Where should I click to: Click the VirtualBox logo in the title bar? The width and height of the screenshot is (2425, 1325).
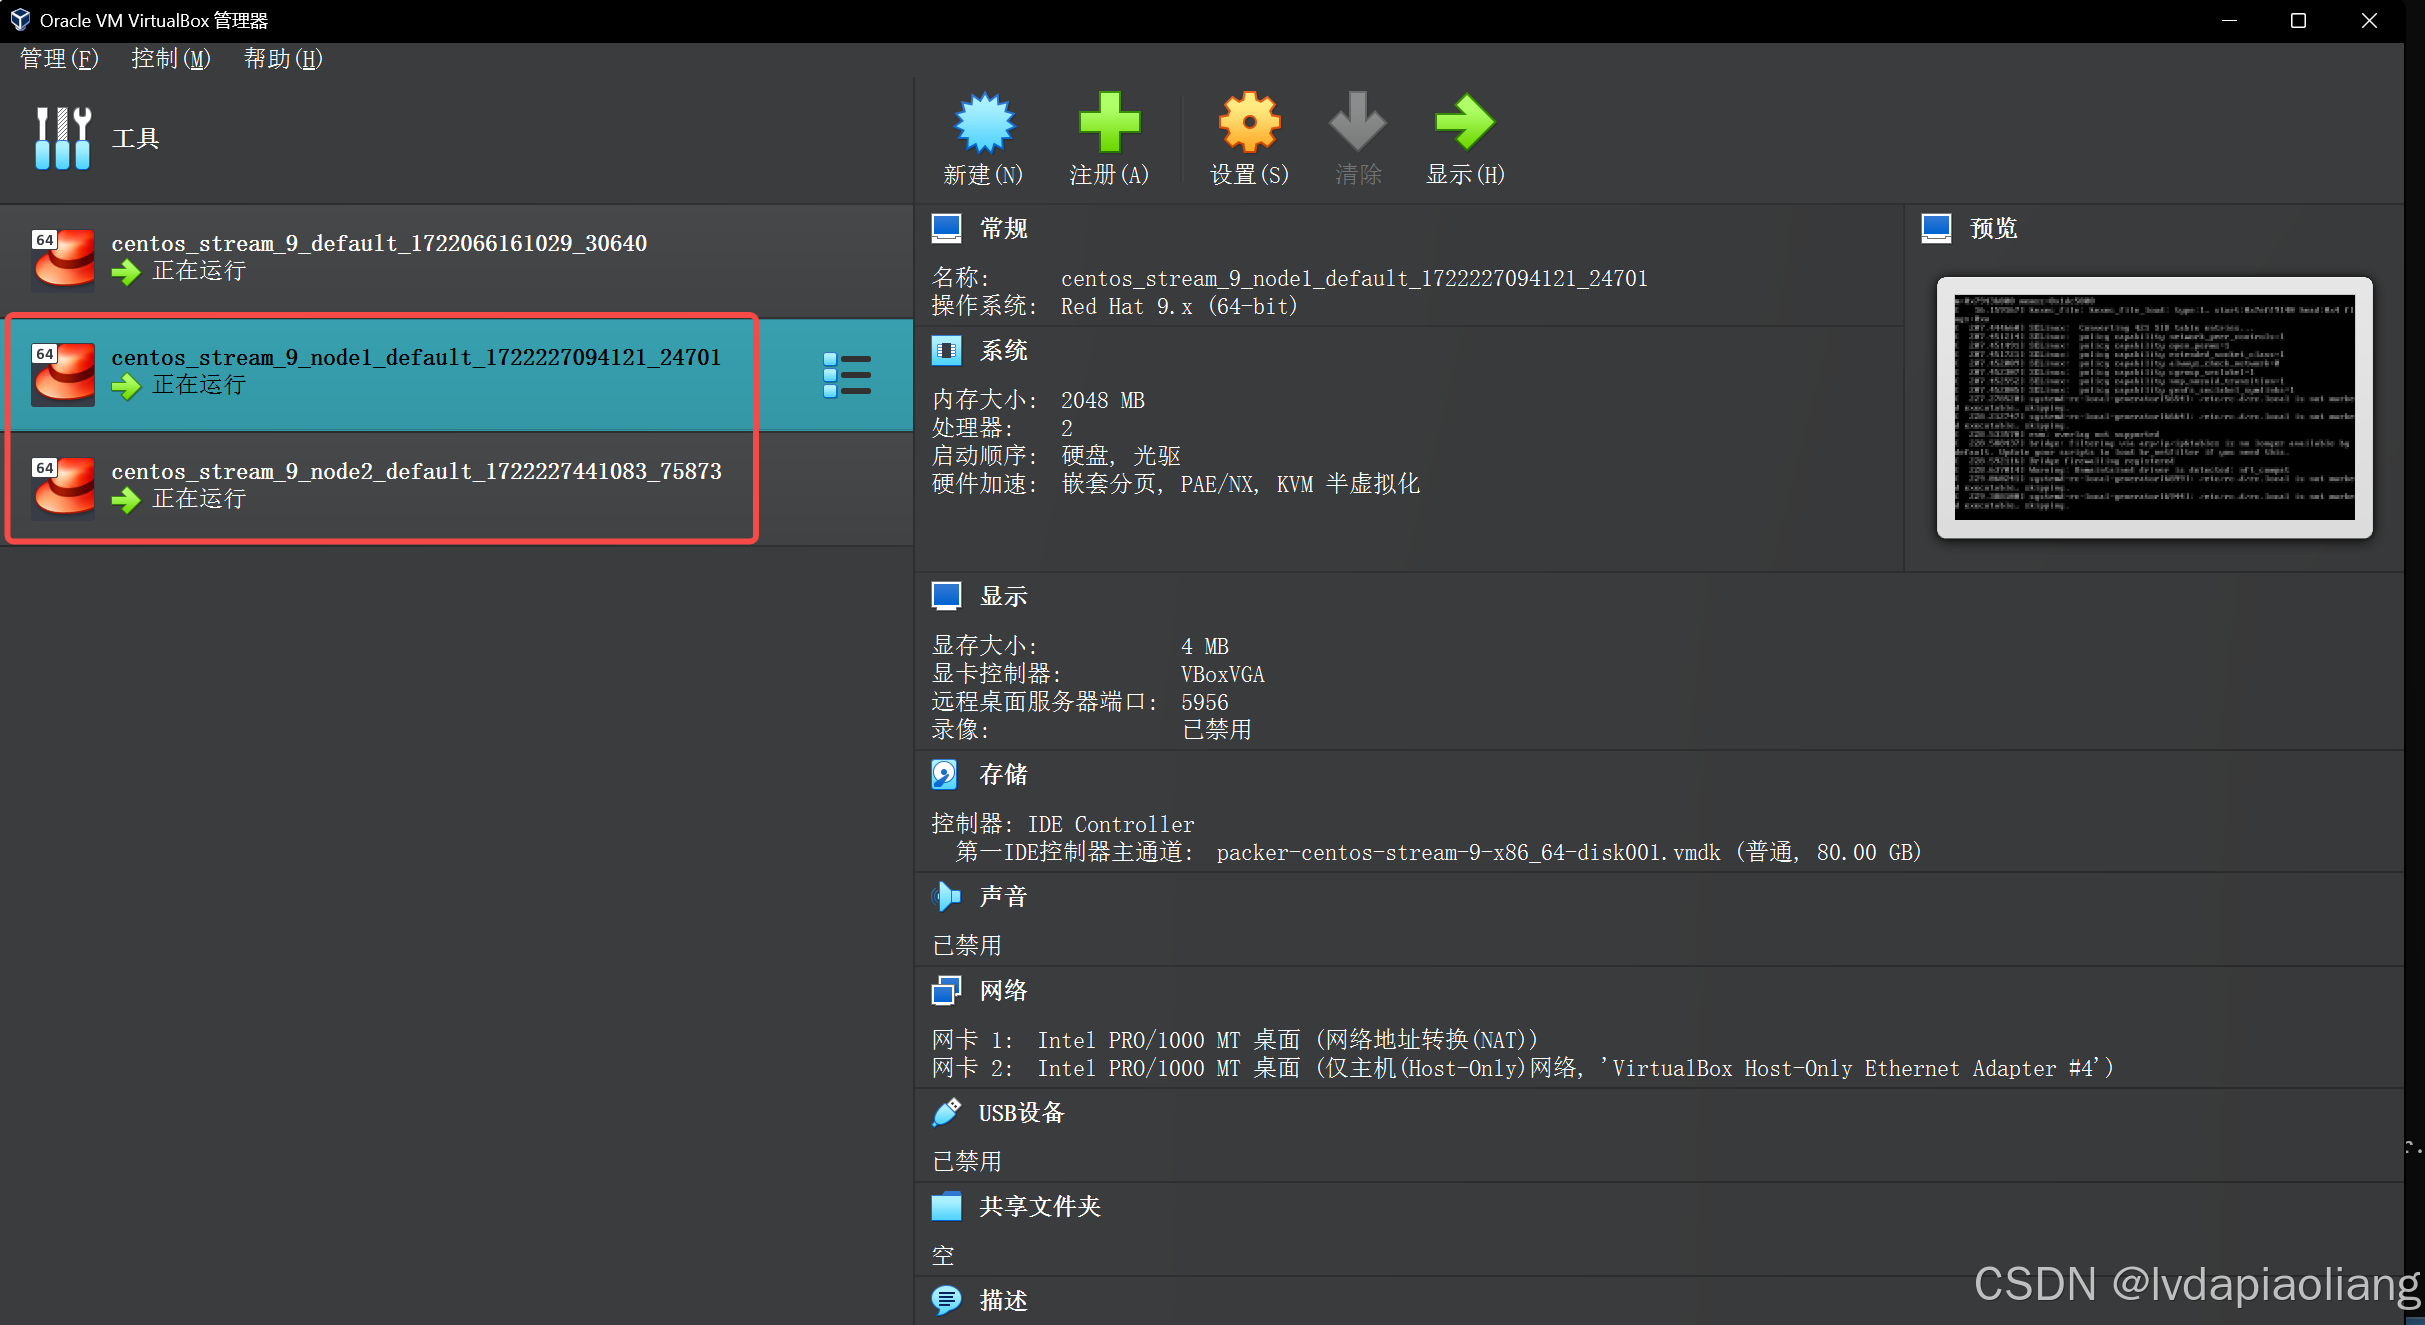(20, 20)
